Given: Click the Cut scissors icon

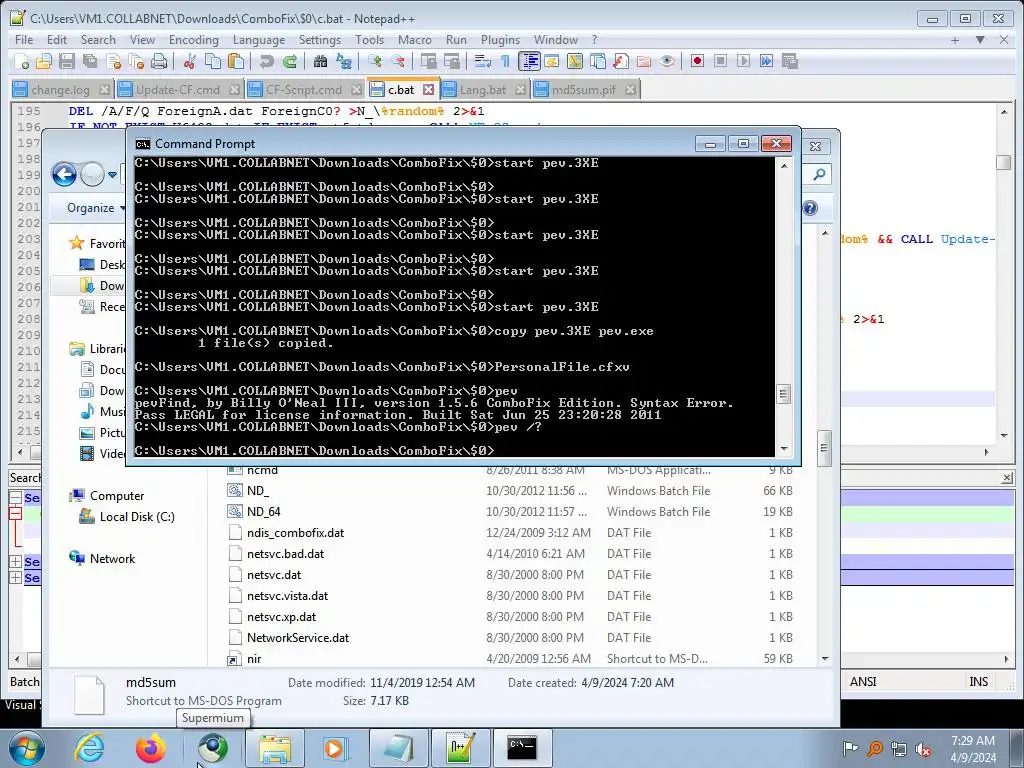Looking at the screenshot, I should tap(190, 61).
